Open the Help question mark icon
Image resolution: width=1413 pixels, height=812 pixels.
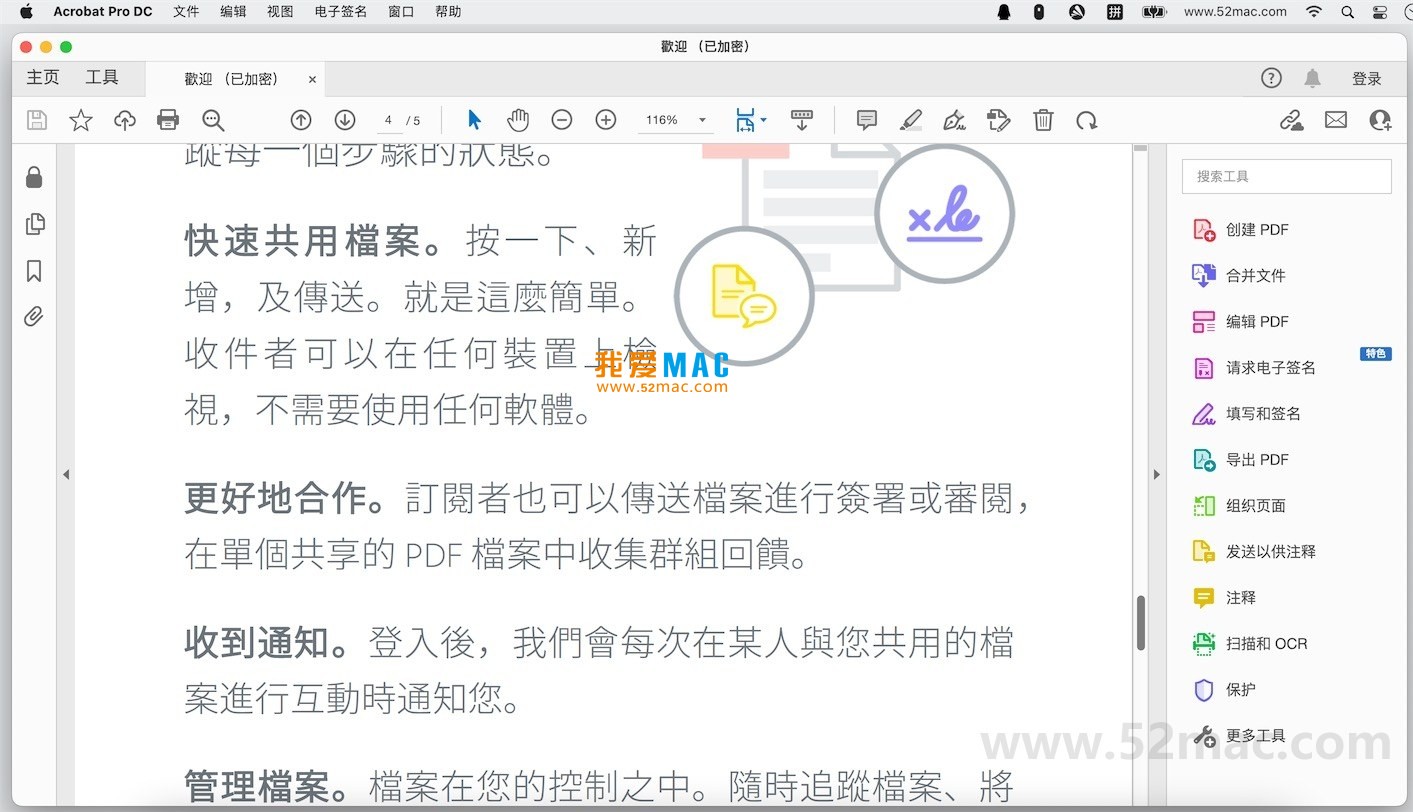click(x=1271, y=78)
